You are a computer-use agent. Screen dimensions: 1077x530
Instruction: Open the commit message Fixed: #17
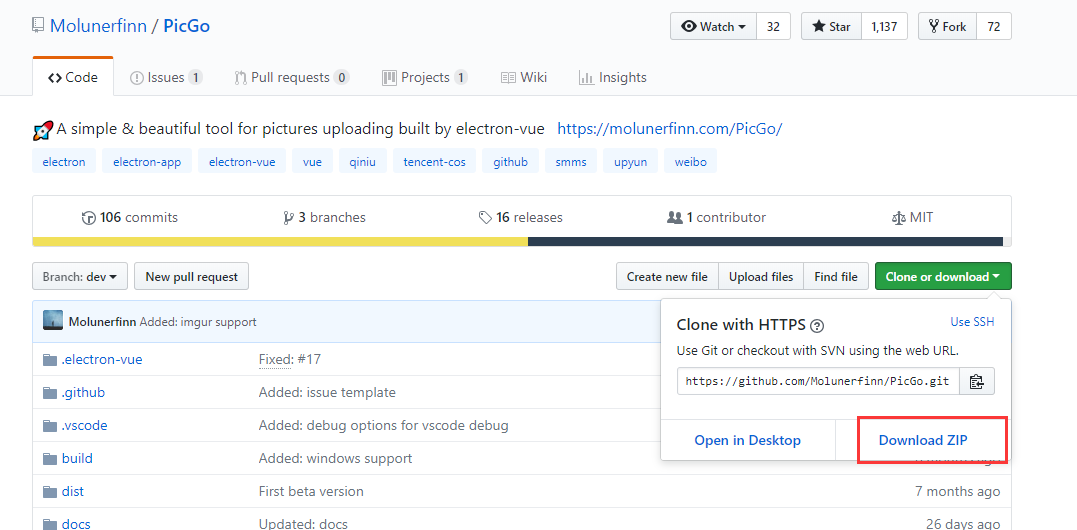289,359
